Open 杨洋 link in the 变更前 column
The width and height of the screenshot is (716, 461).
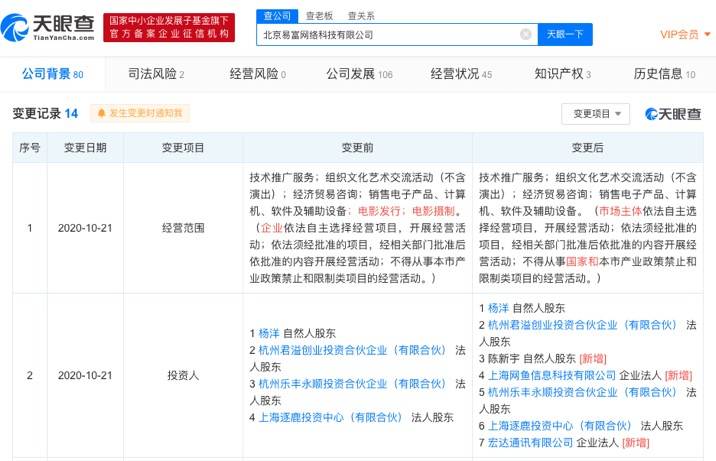(x=268, y=334)
